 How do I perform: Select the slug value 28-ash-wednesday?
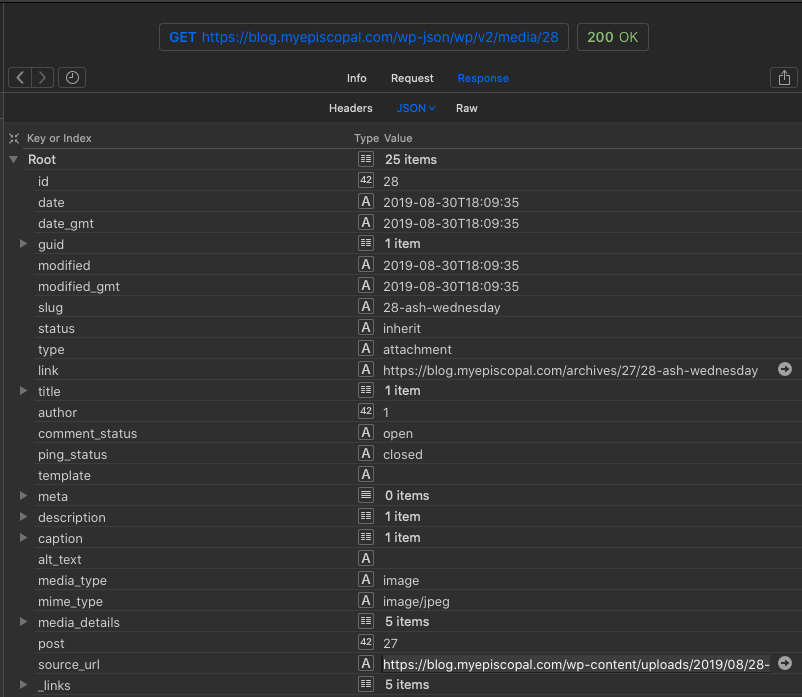pyautogui.click(x=441, y=307)
